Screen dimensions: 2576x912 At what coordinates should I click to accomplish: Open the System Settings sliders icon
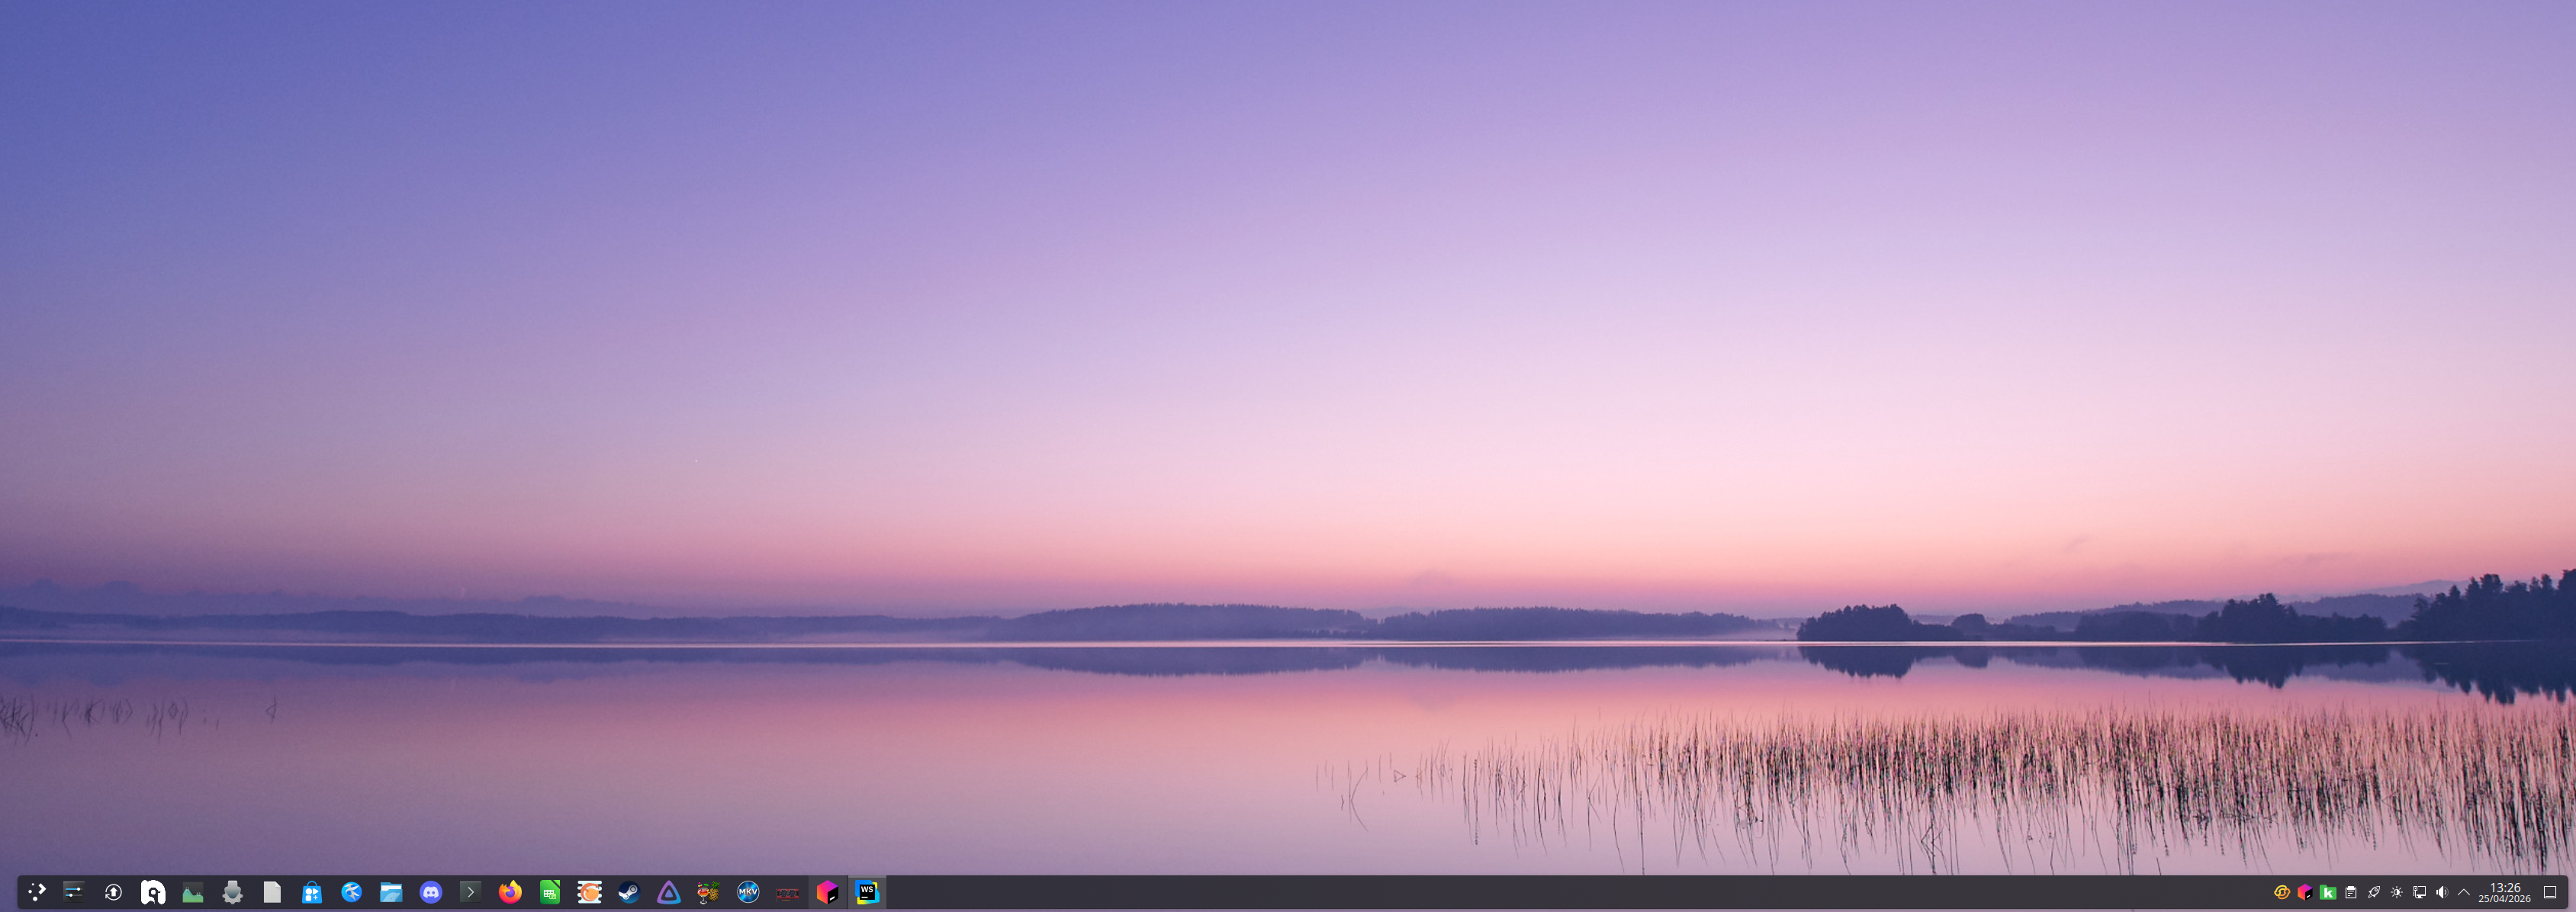(x=73, y=892)
